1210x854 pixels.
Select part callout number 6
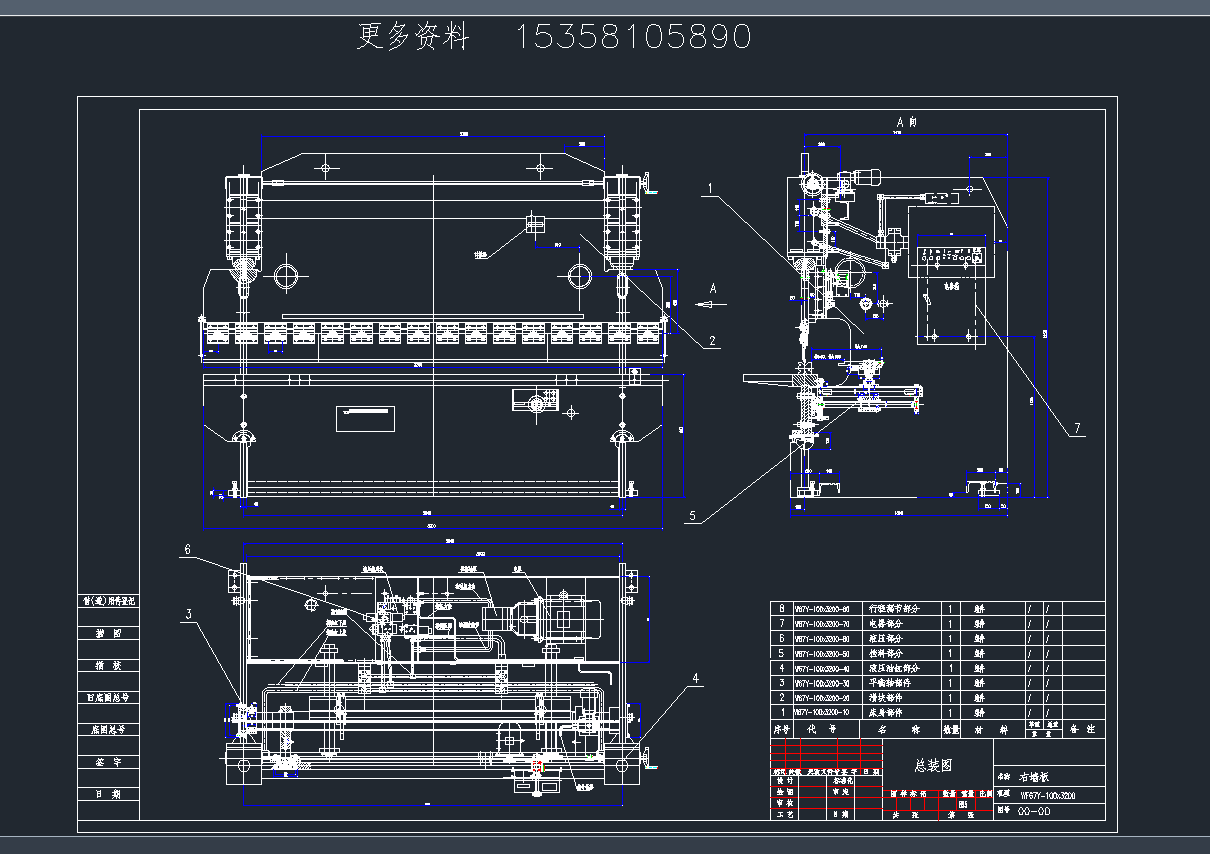[x=186, y=549]
